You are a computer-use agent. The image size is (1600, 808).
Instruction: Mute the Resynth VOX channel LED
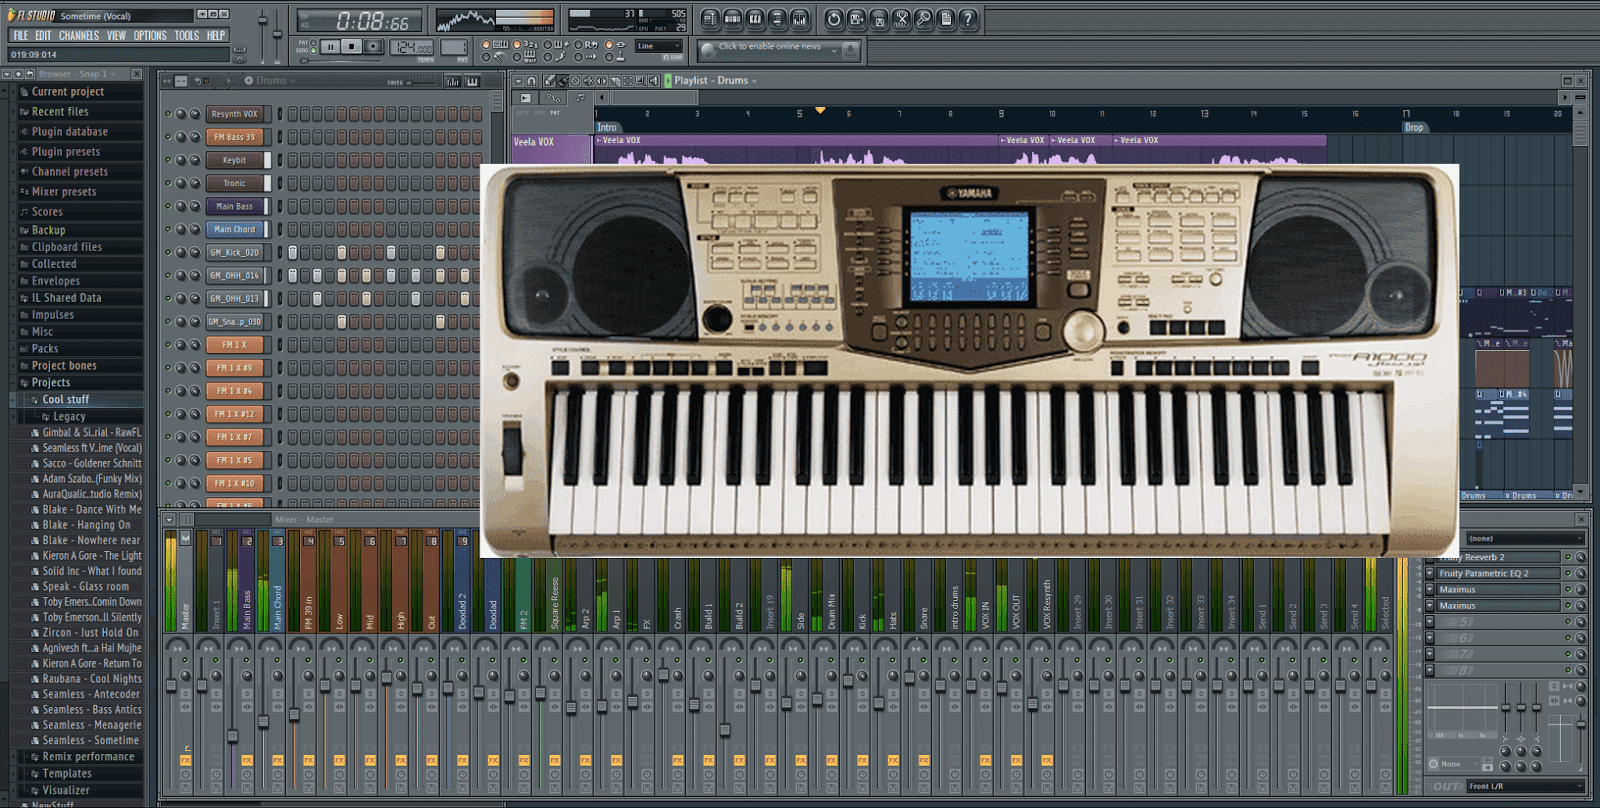(168, 114)
